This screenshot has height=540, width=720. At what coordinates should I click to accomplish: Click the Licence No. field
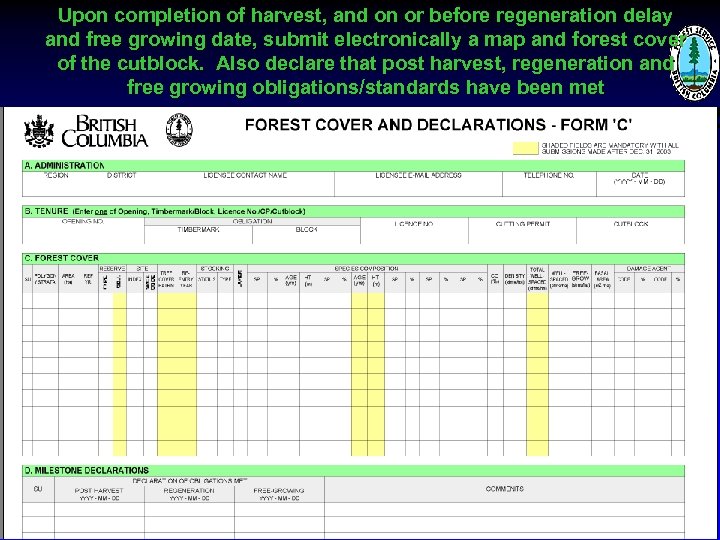[x=414, y=231]
